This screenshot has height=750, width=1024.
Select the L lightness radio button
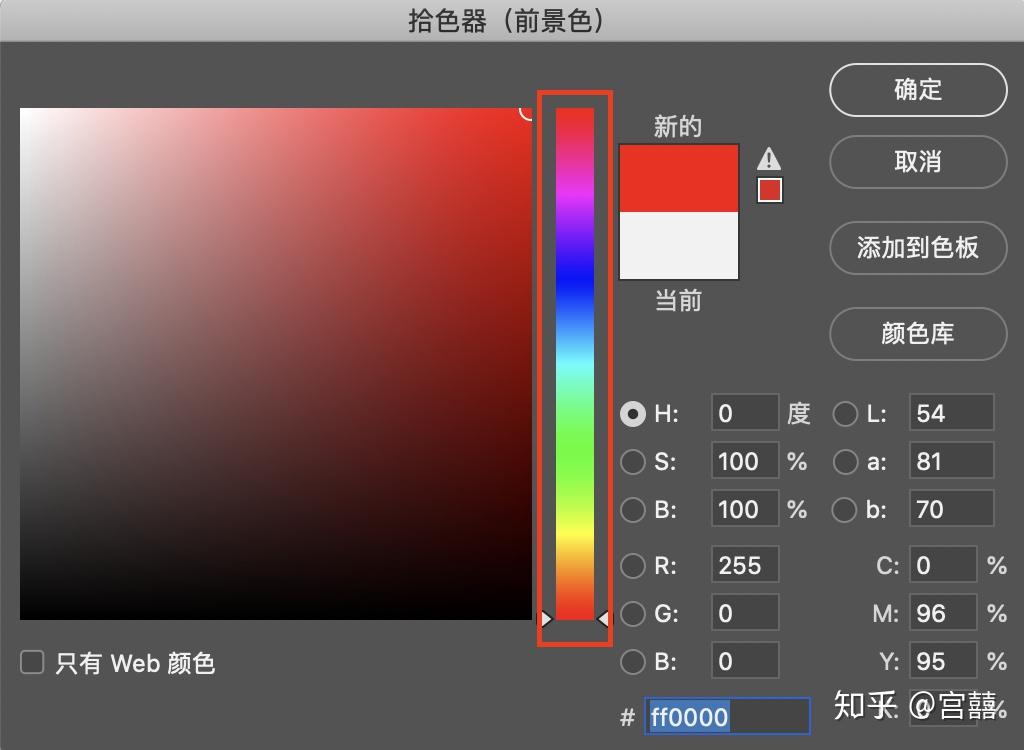[x=845, y=413]
